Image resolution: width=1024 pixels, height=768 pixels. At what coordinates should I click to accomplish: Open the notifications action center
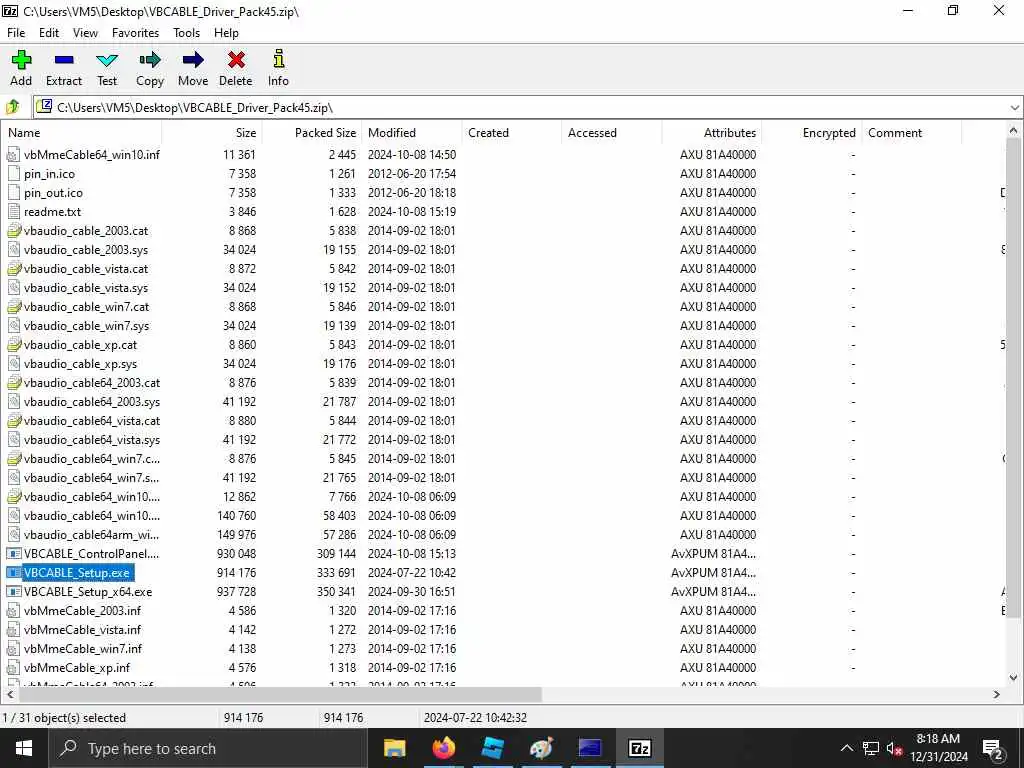(993, 749)
